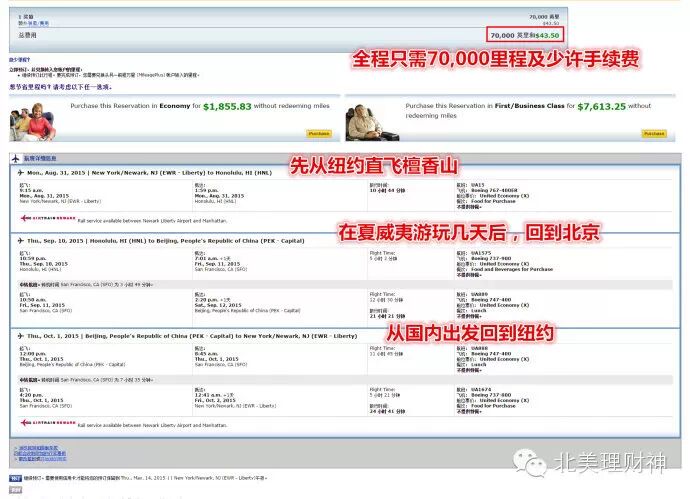Screen dimensions: 690x499
Task: Click heading 想节省里程吗? 请考虑以下任一选项
Action: (60, 87)
